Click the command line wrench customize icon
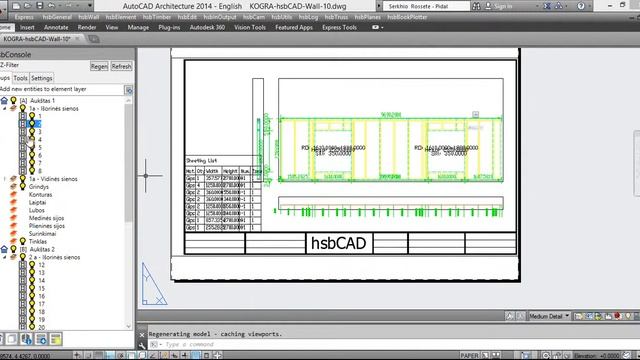This screenshot has height=360, width=640. 142,345
